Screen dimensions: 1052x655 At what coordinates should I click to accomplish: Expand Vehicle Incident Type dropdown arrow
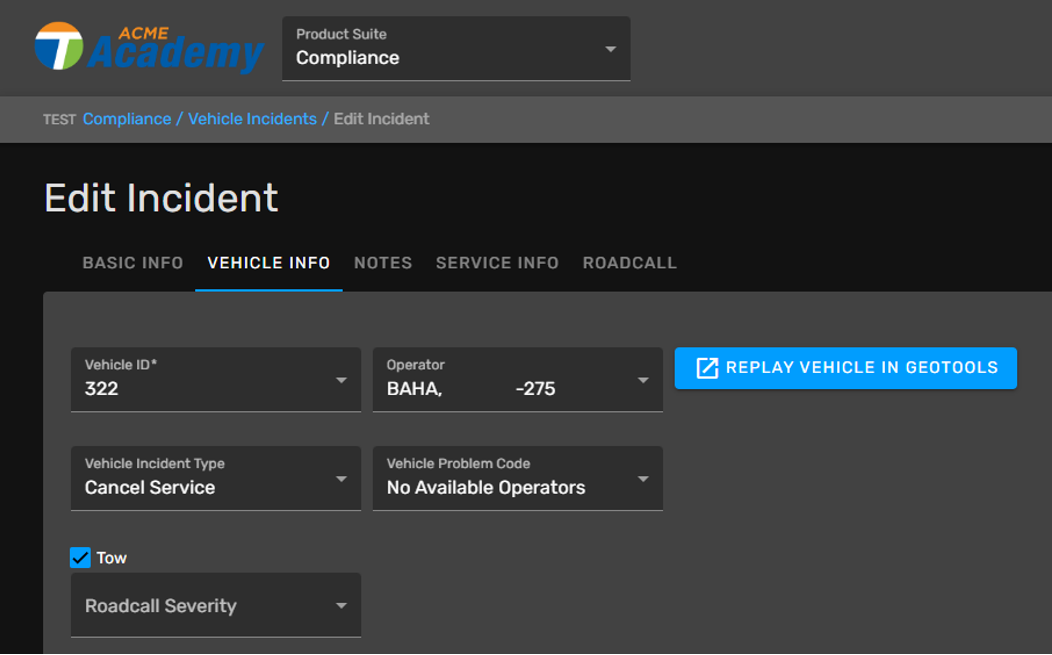click(x=341, y=479)
